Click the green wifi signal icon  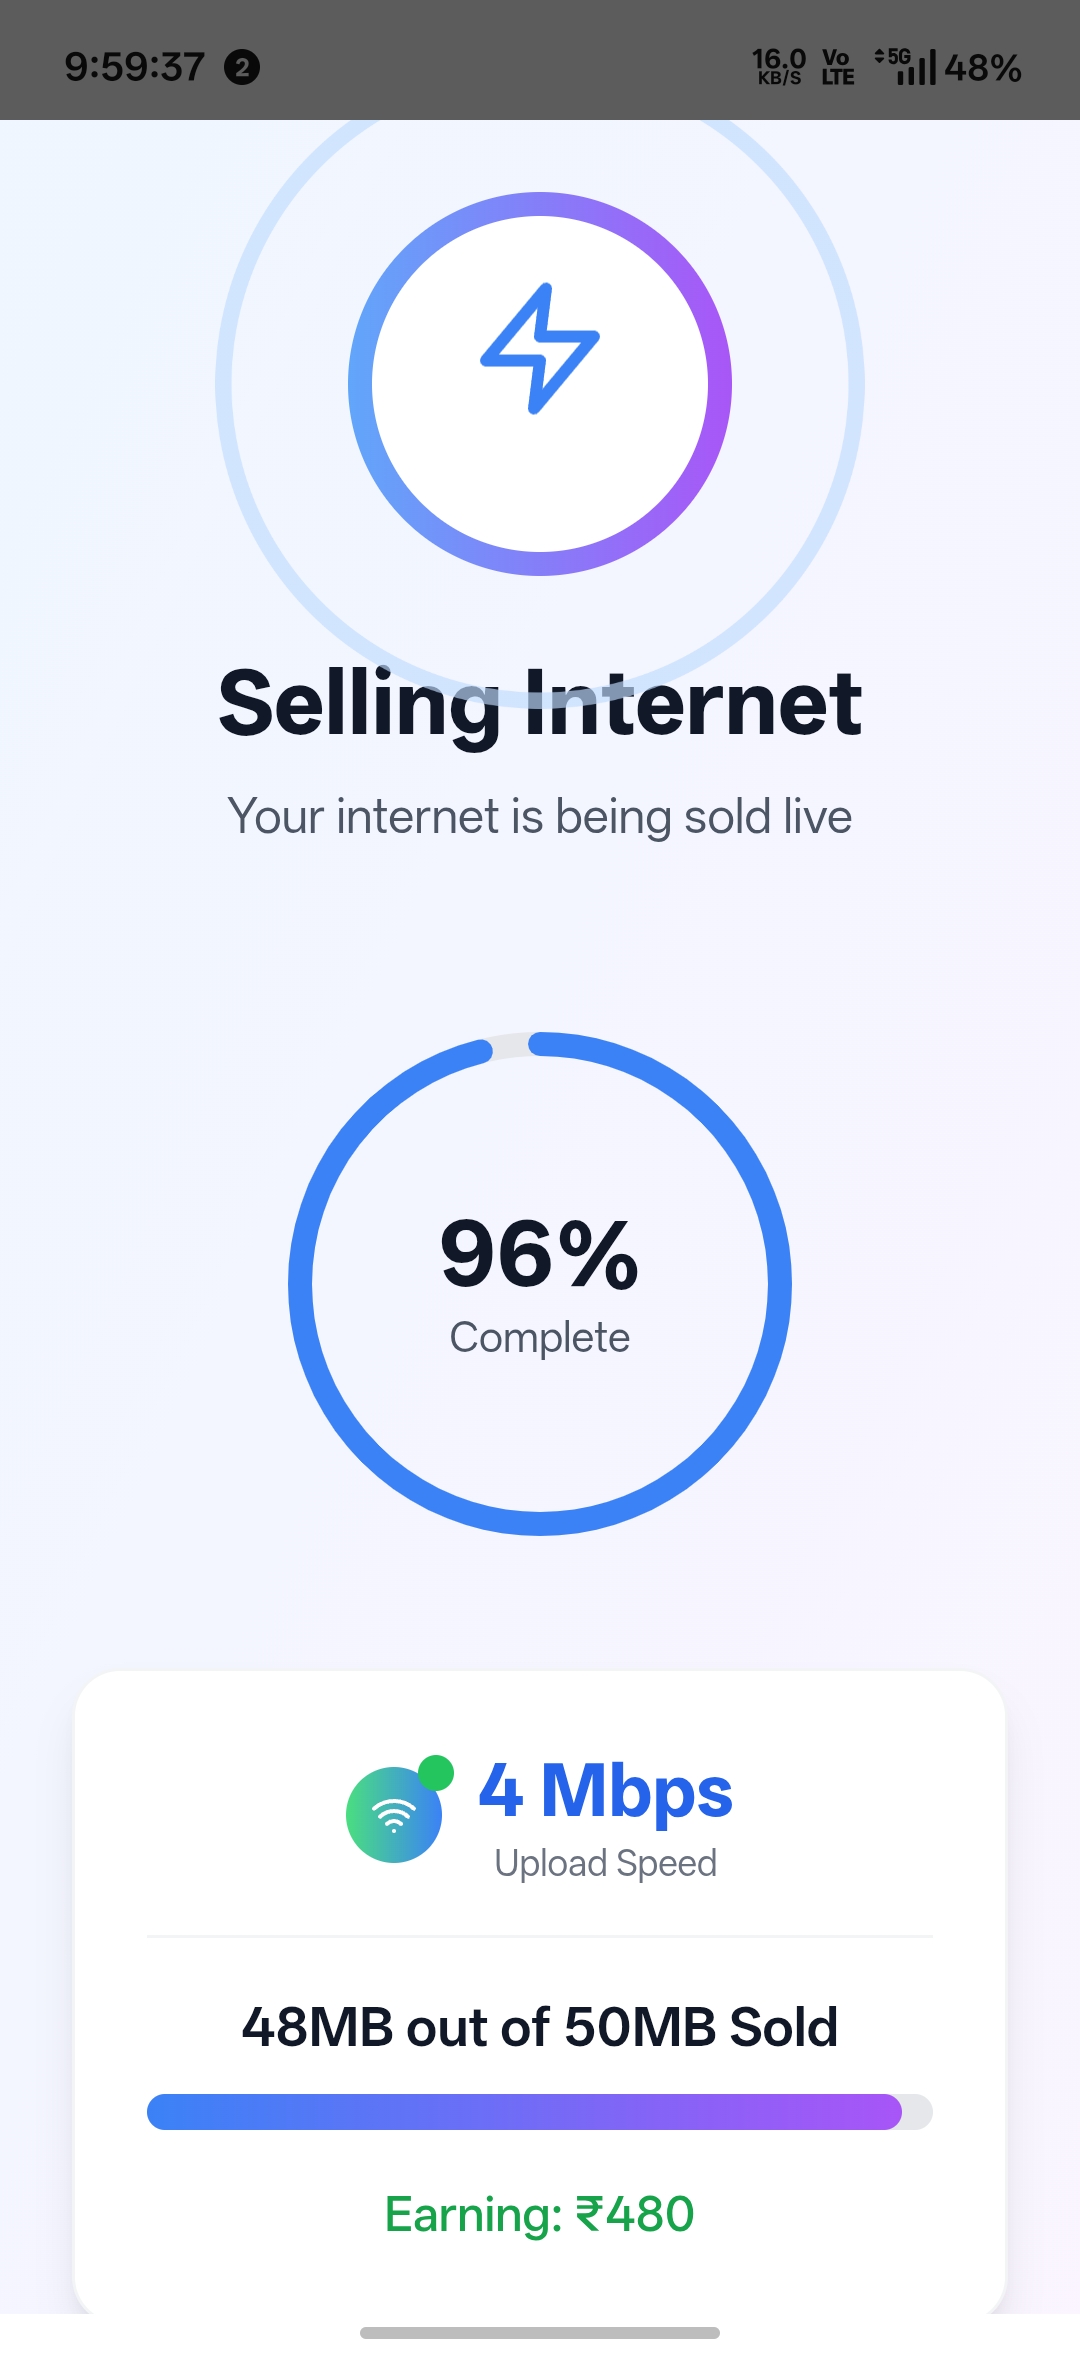point(394,1814)
